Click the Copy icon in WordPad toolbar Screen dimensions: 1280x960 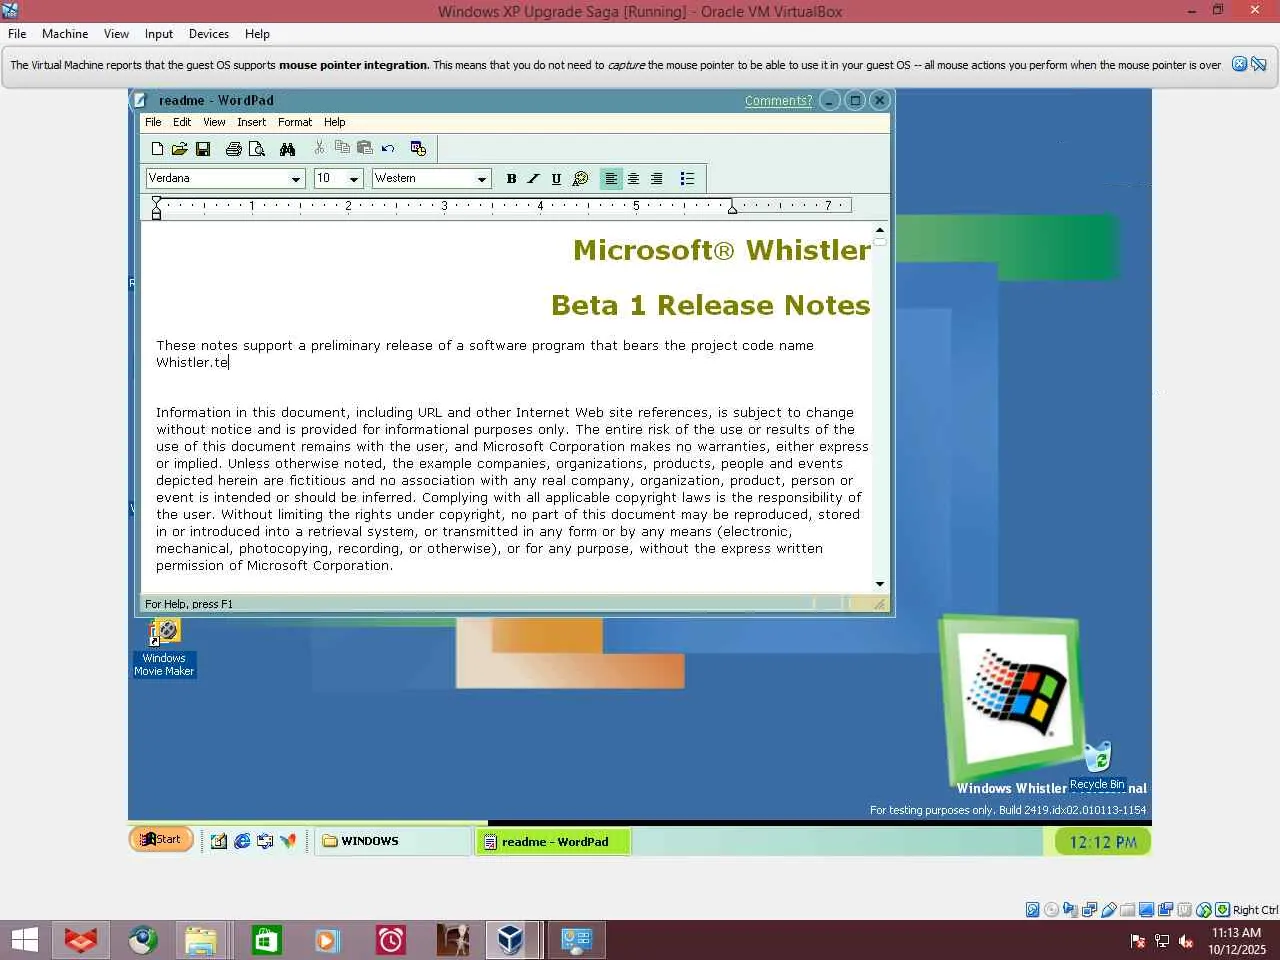[342, 148]
